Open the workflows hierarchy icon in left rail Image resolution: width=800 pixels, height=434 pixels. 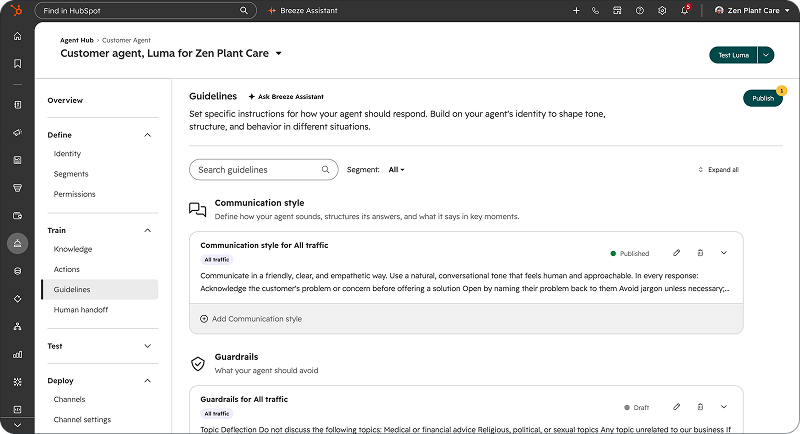coord(17,326)
